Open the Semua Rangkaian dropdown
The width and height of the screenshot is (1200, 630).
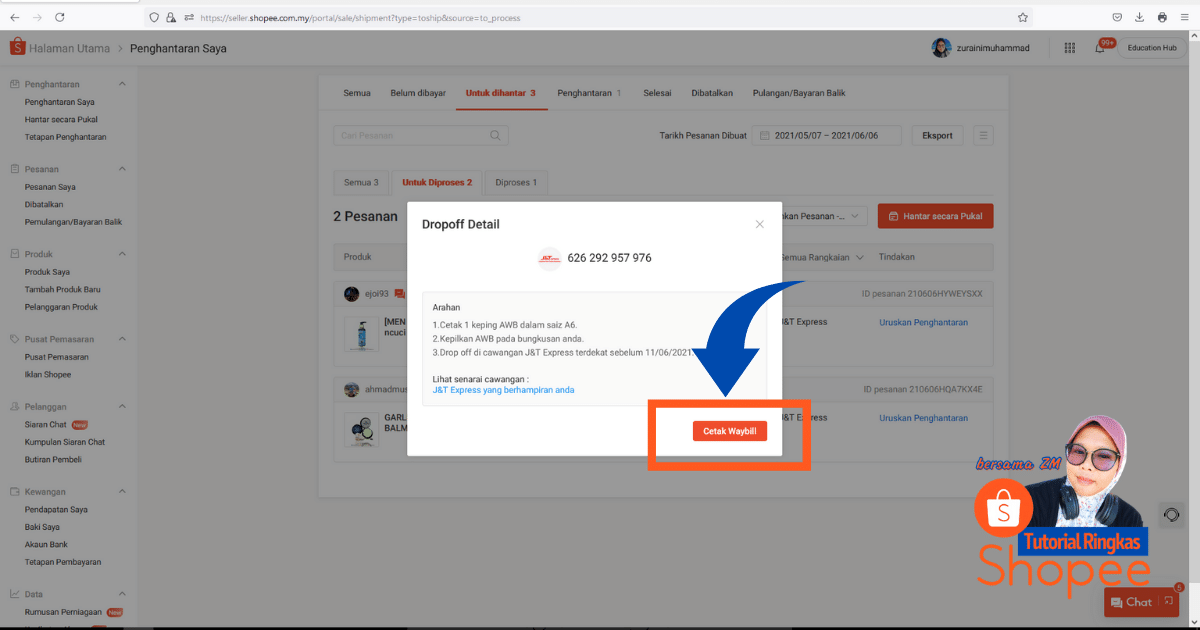(x=822, y=257)
